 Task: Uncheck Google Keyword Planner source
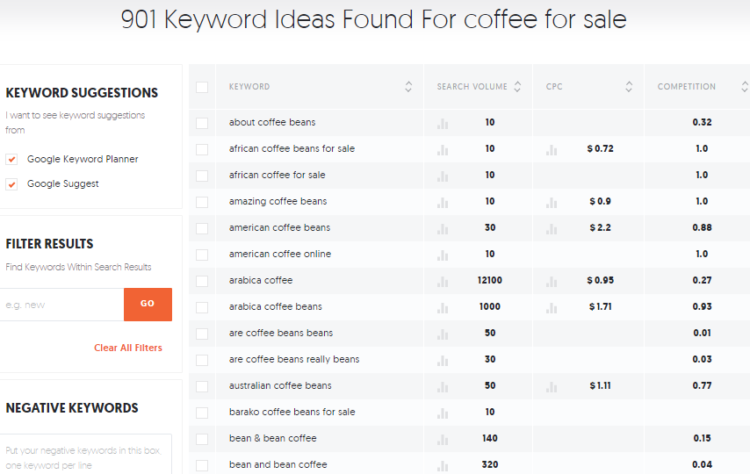[12, 159]
